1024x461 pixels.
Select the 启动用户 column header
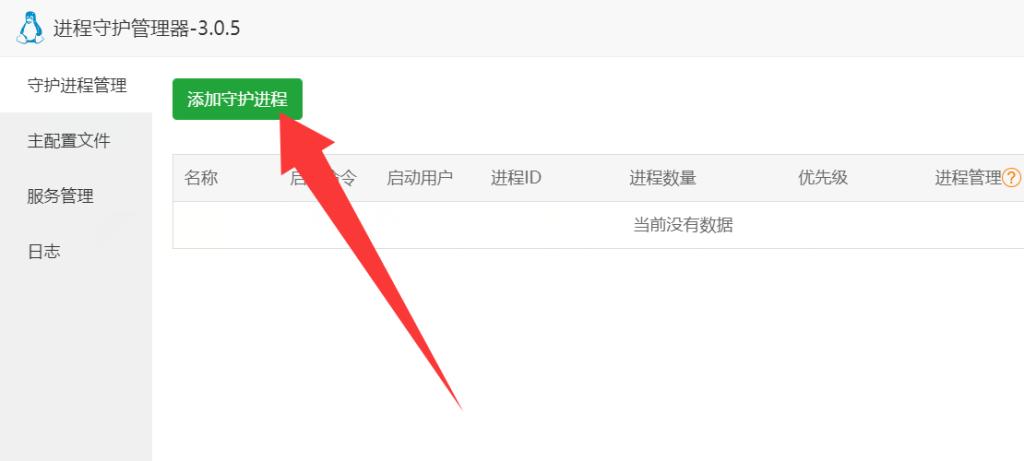coord(420,178)
